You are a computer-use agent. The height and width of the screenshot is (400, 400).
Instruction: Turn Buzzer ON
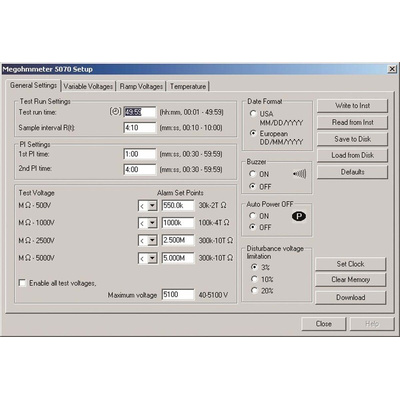253,174
